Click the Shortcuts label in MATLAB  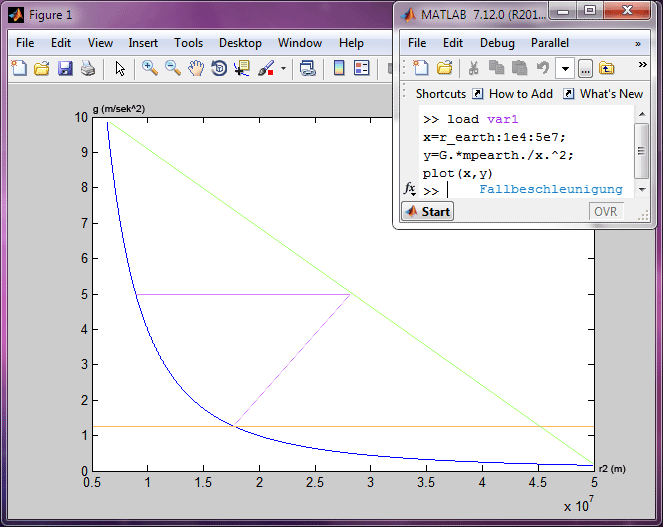[x=441, y=93]
